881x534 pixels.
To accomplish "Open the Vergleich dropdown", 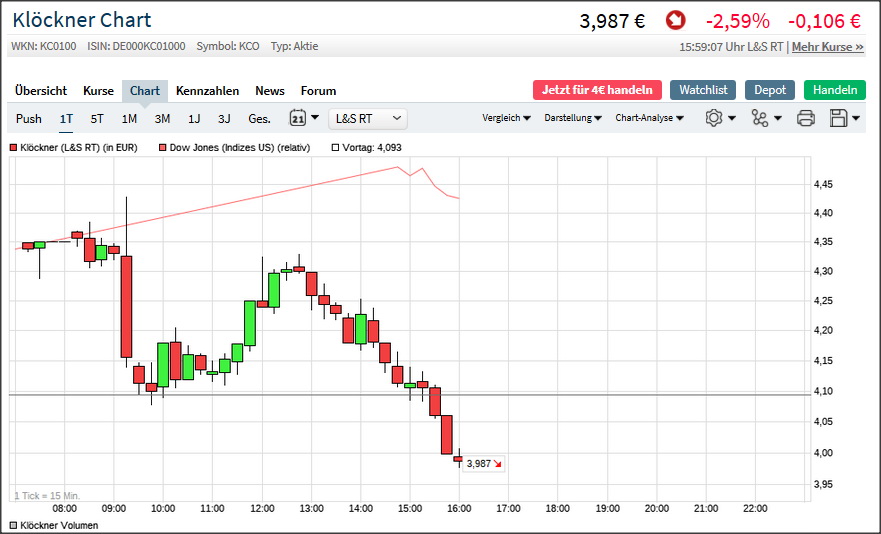I will 506,118.
